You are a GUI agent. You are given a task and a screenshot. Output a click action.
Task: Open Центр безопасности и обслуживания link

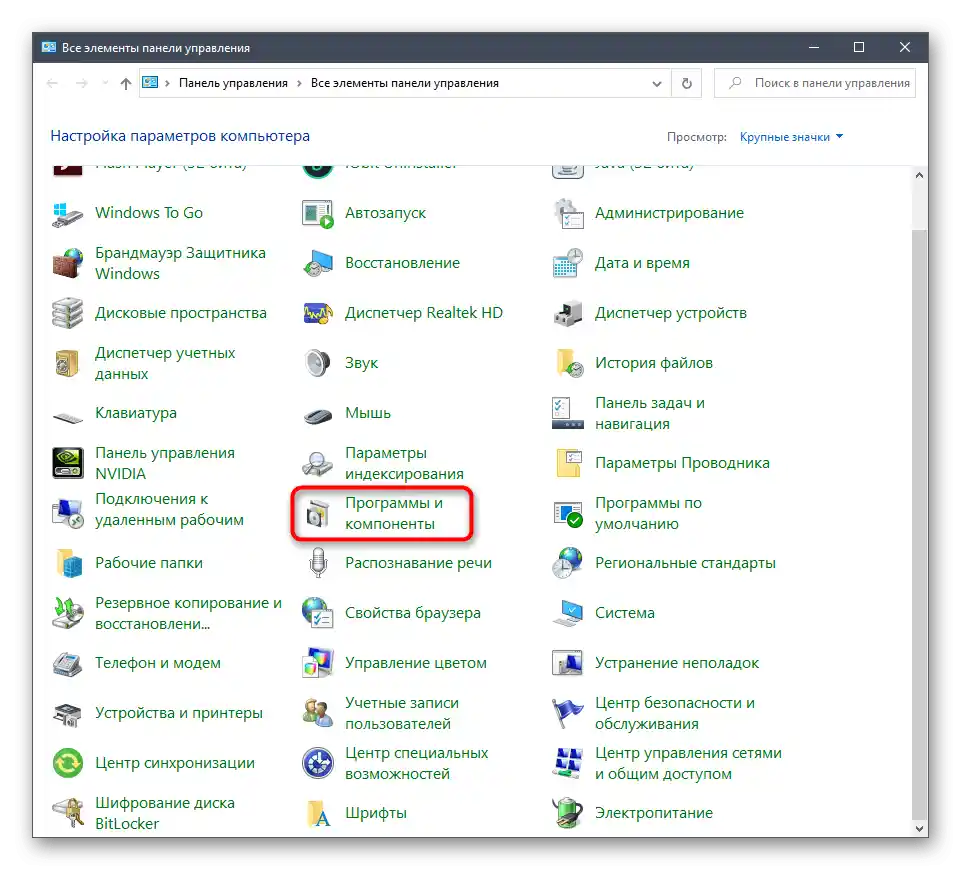675,714
